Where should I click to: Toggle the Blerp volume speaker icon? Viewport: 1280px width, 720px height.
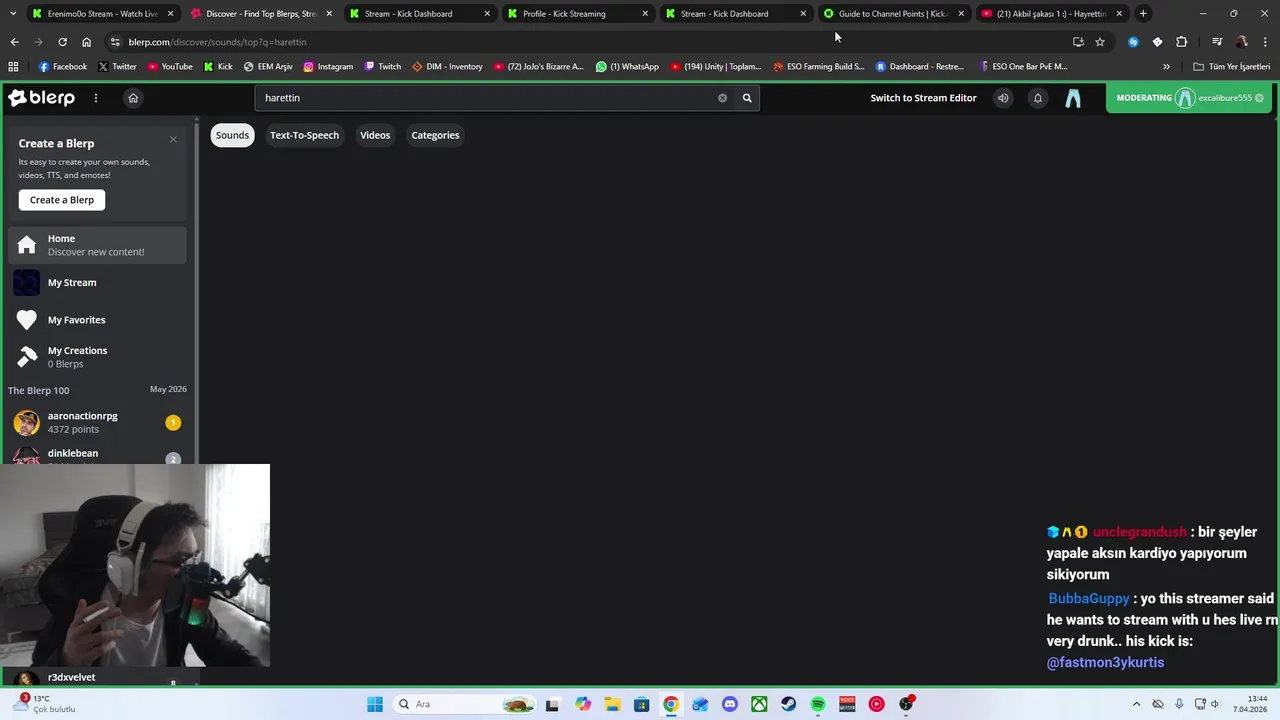1003,98
